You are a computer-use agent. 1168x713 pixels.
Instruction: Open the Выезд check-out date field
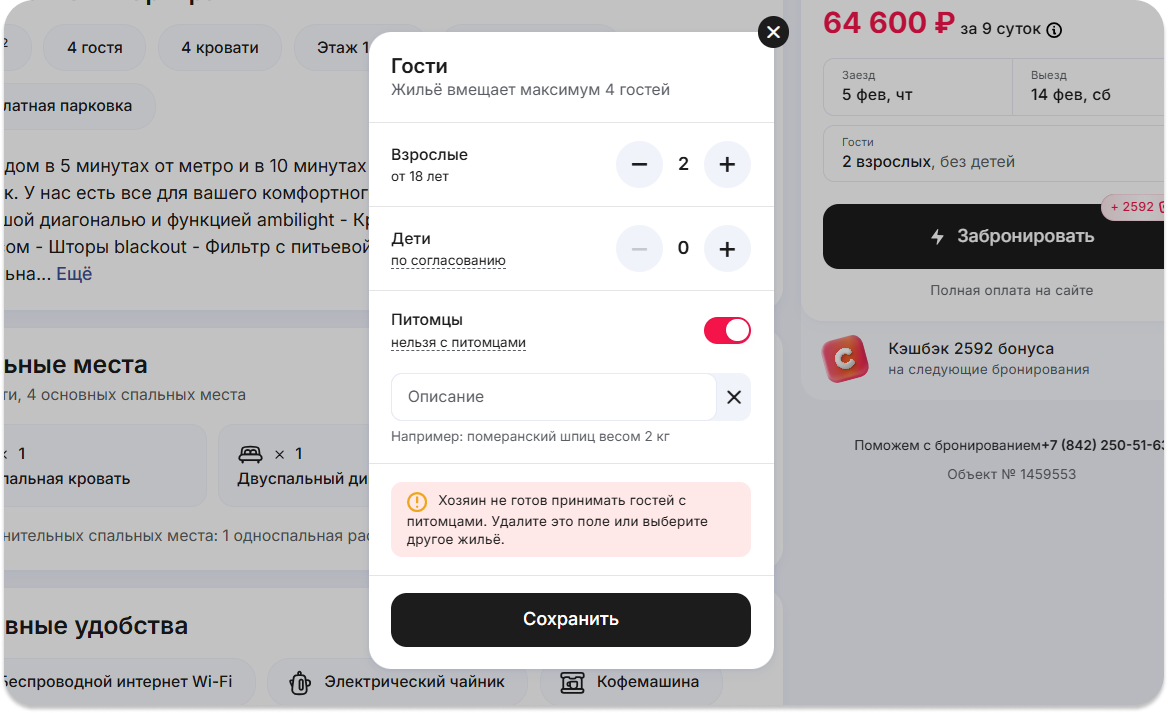(x=1089, y=86)
